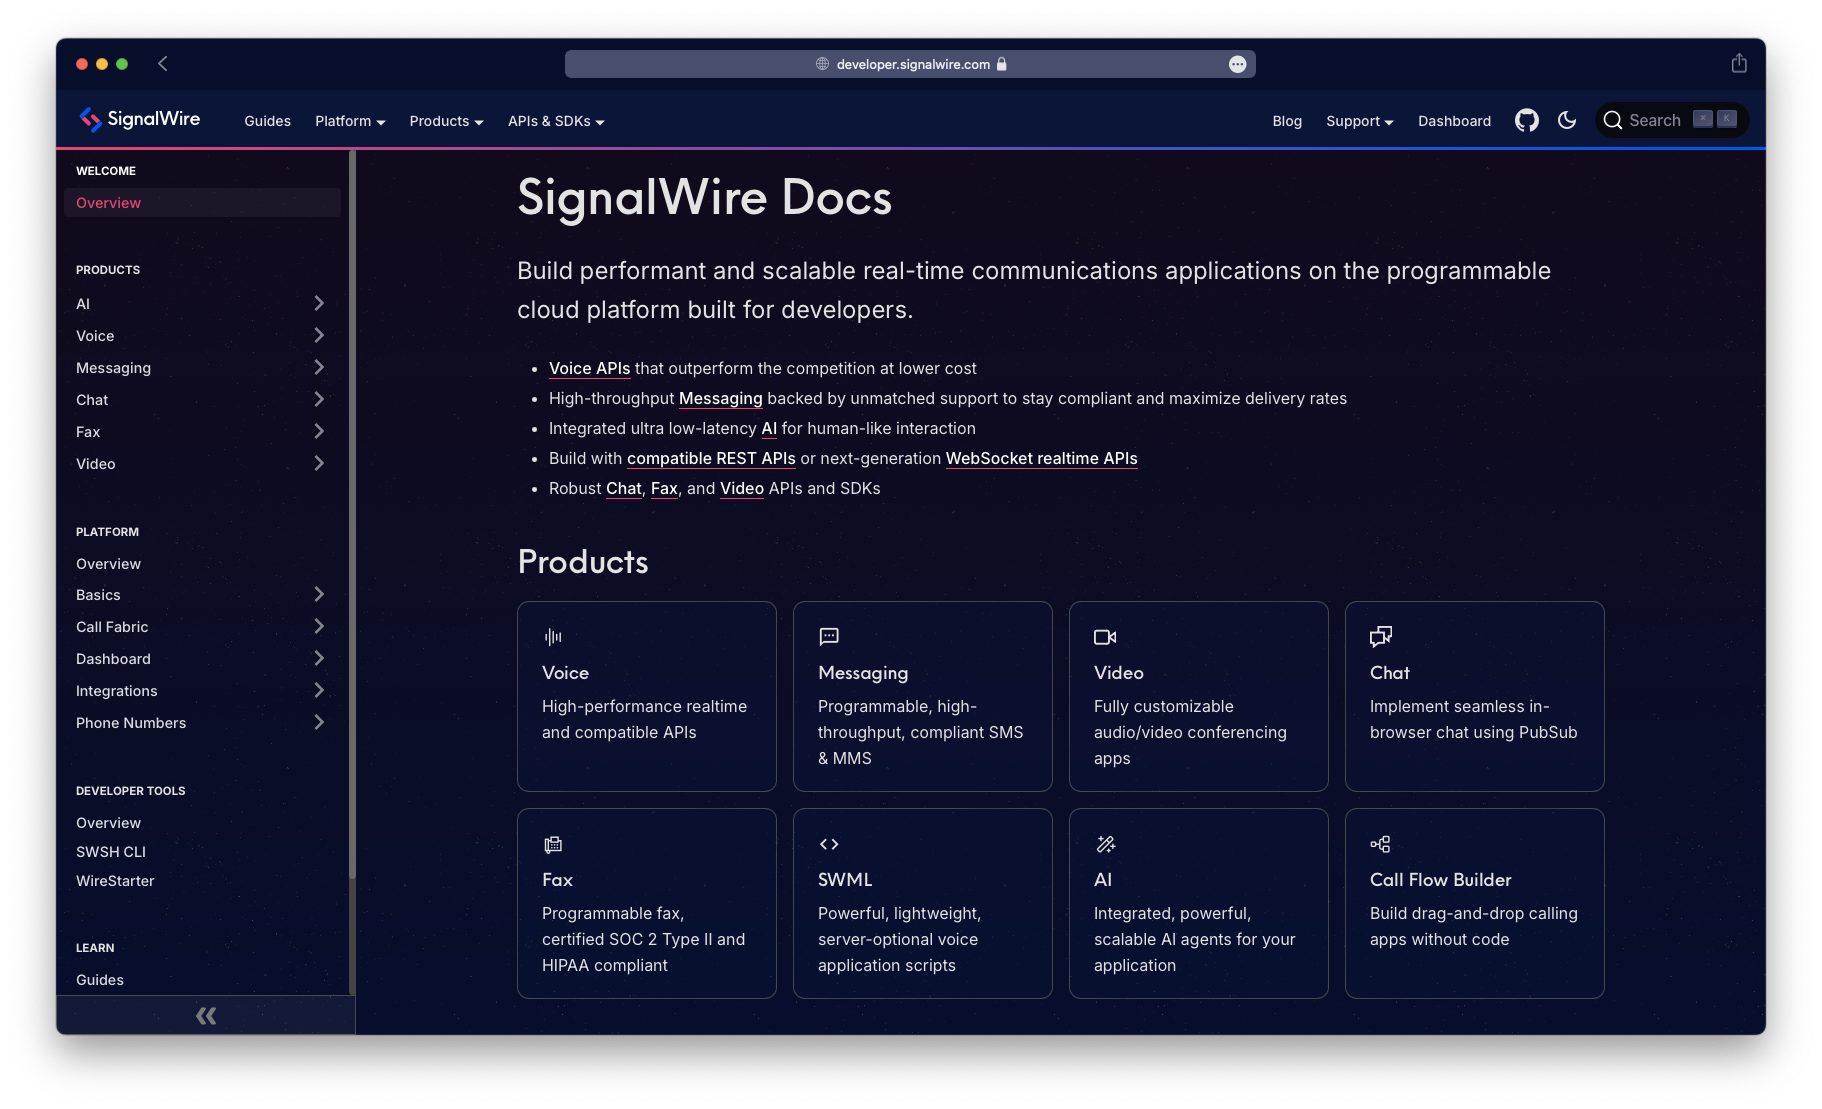Open the Search box
This screenshot has width=1822, height=1109.
point(1672,121)
